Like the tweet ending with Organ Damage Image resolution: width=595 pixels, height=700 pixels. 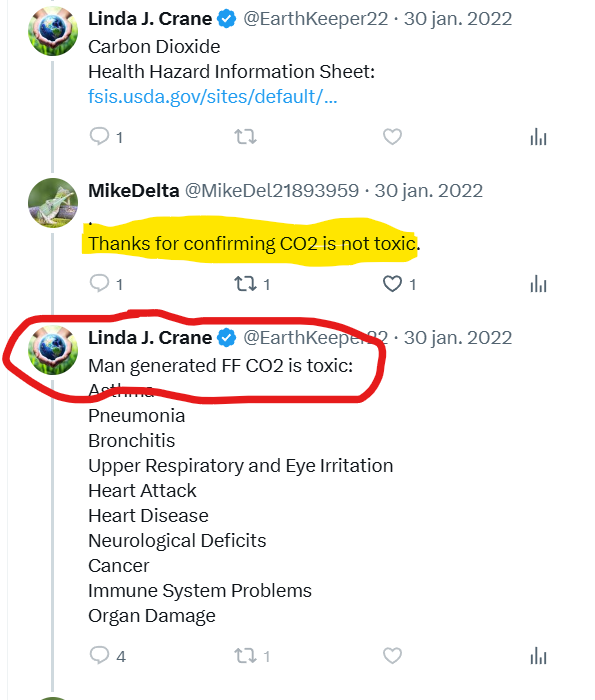click(392, 655)
